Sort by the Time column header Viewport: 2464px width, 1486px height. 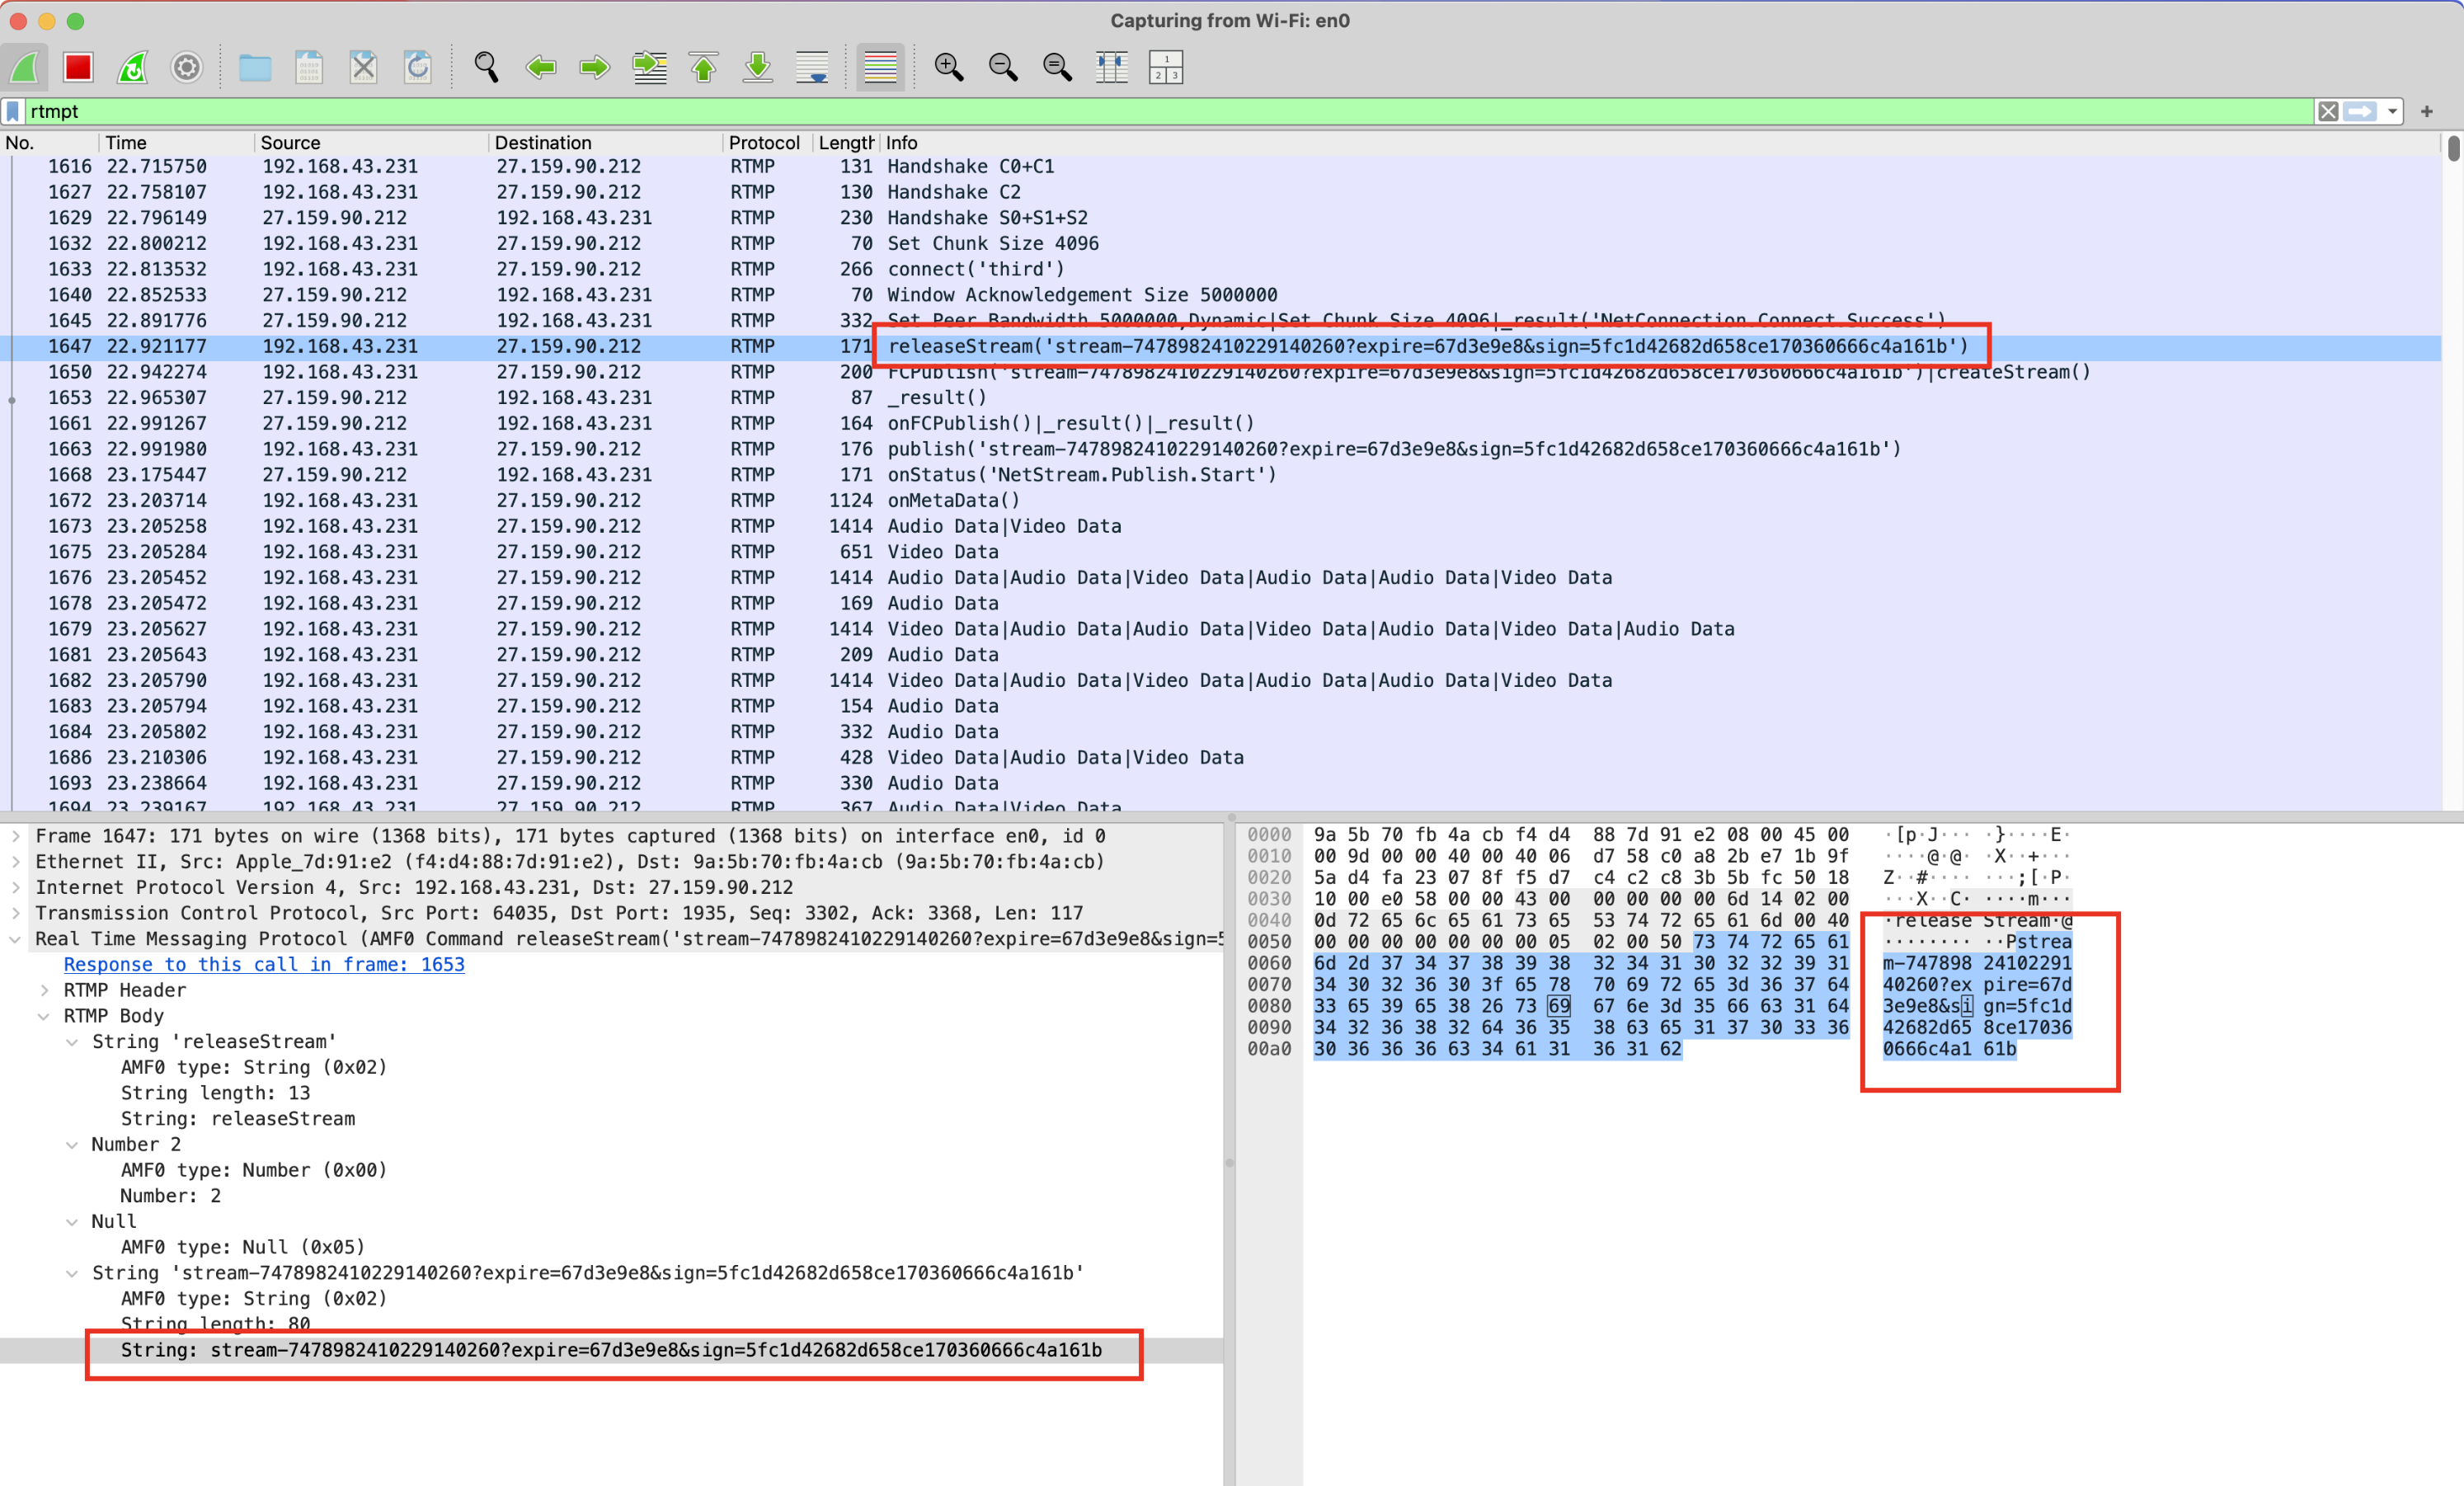tap(126, 143)
